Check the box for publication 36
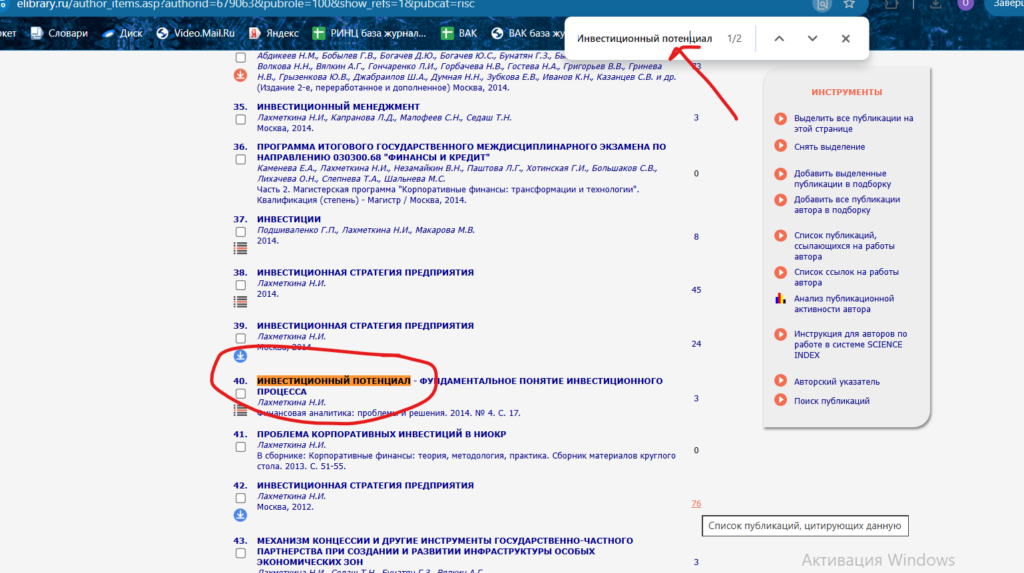 pos(240,159)
